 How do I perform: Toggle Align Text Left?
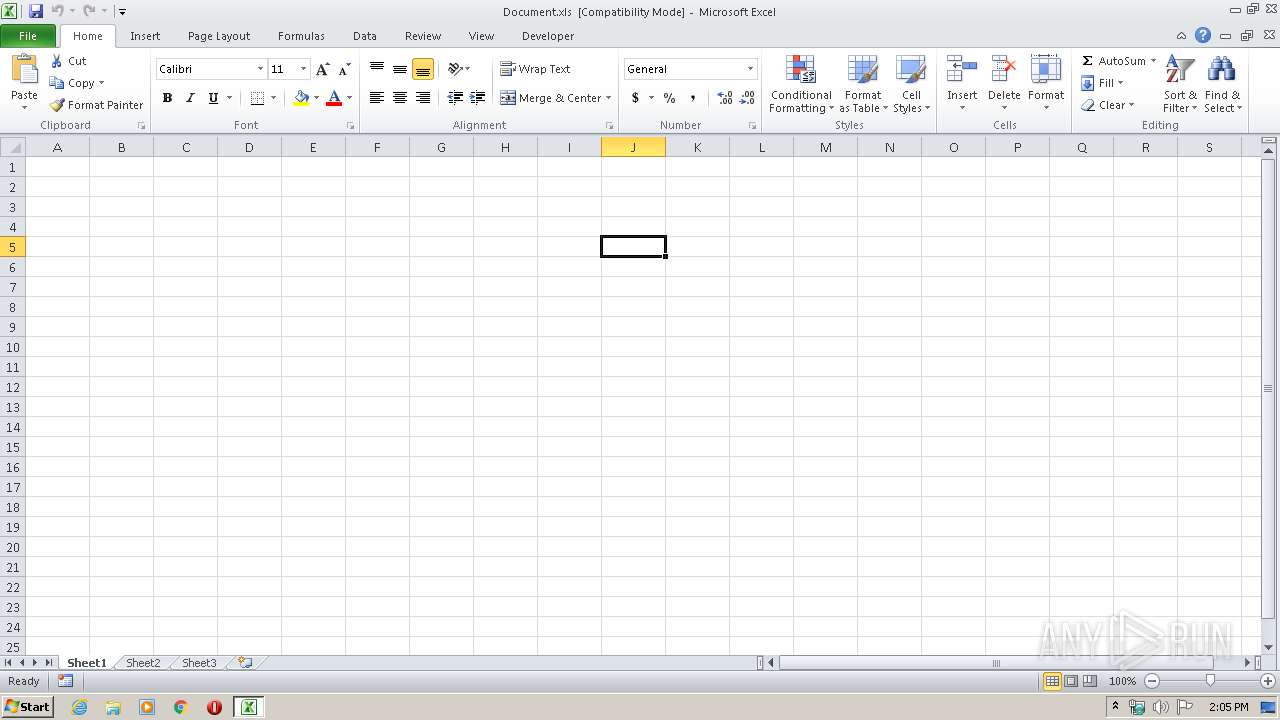377,98
